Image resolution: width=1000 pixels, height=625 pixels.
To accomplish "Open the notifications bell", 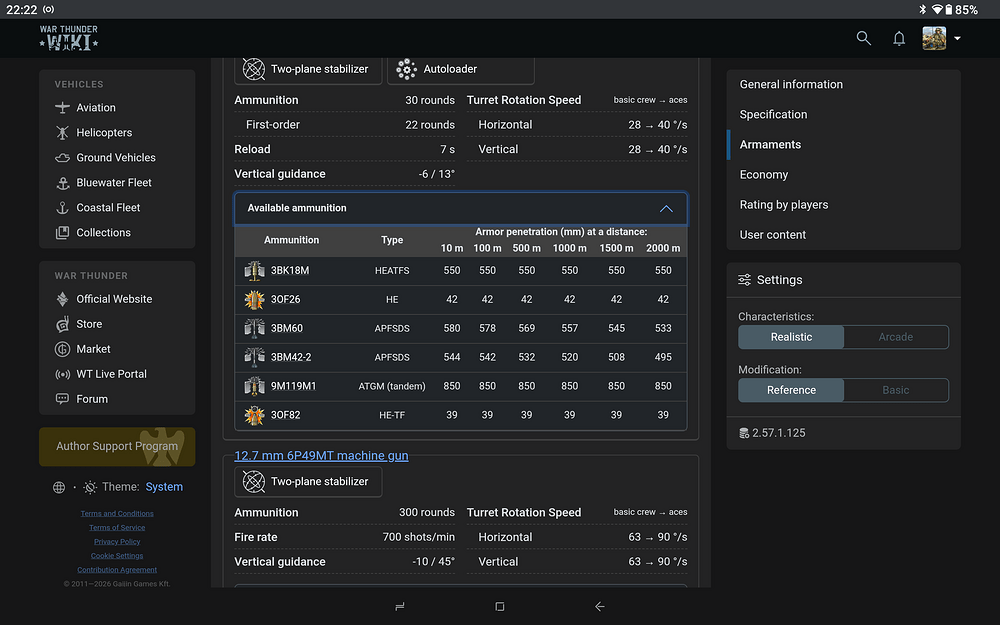I will [x=899, y=38].
